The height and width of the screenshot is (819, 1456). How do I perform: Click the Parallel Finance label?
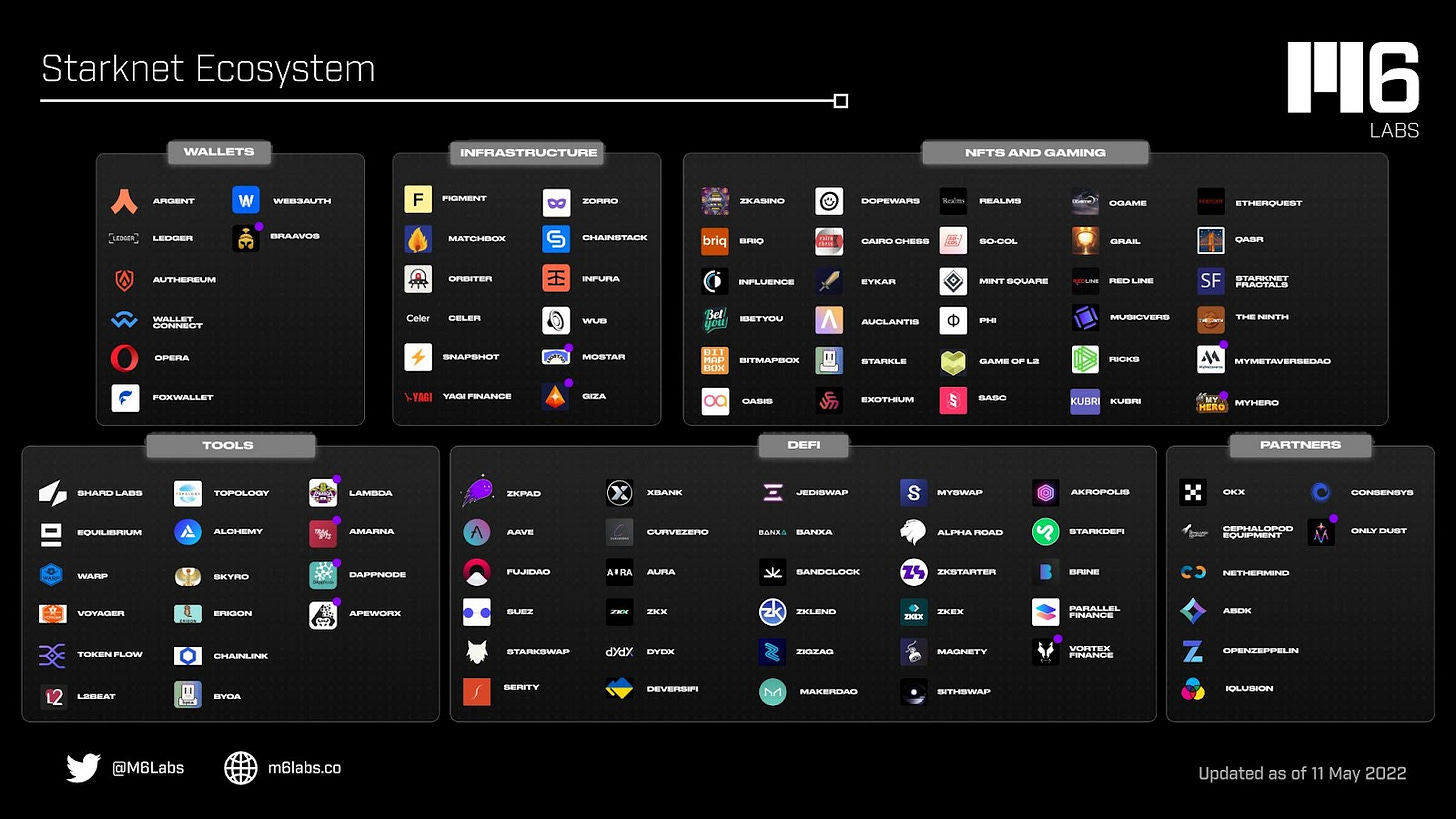1095,611
